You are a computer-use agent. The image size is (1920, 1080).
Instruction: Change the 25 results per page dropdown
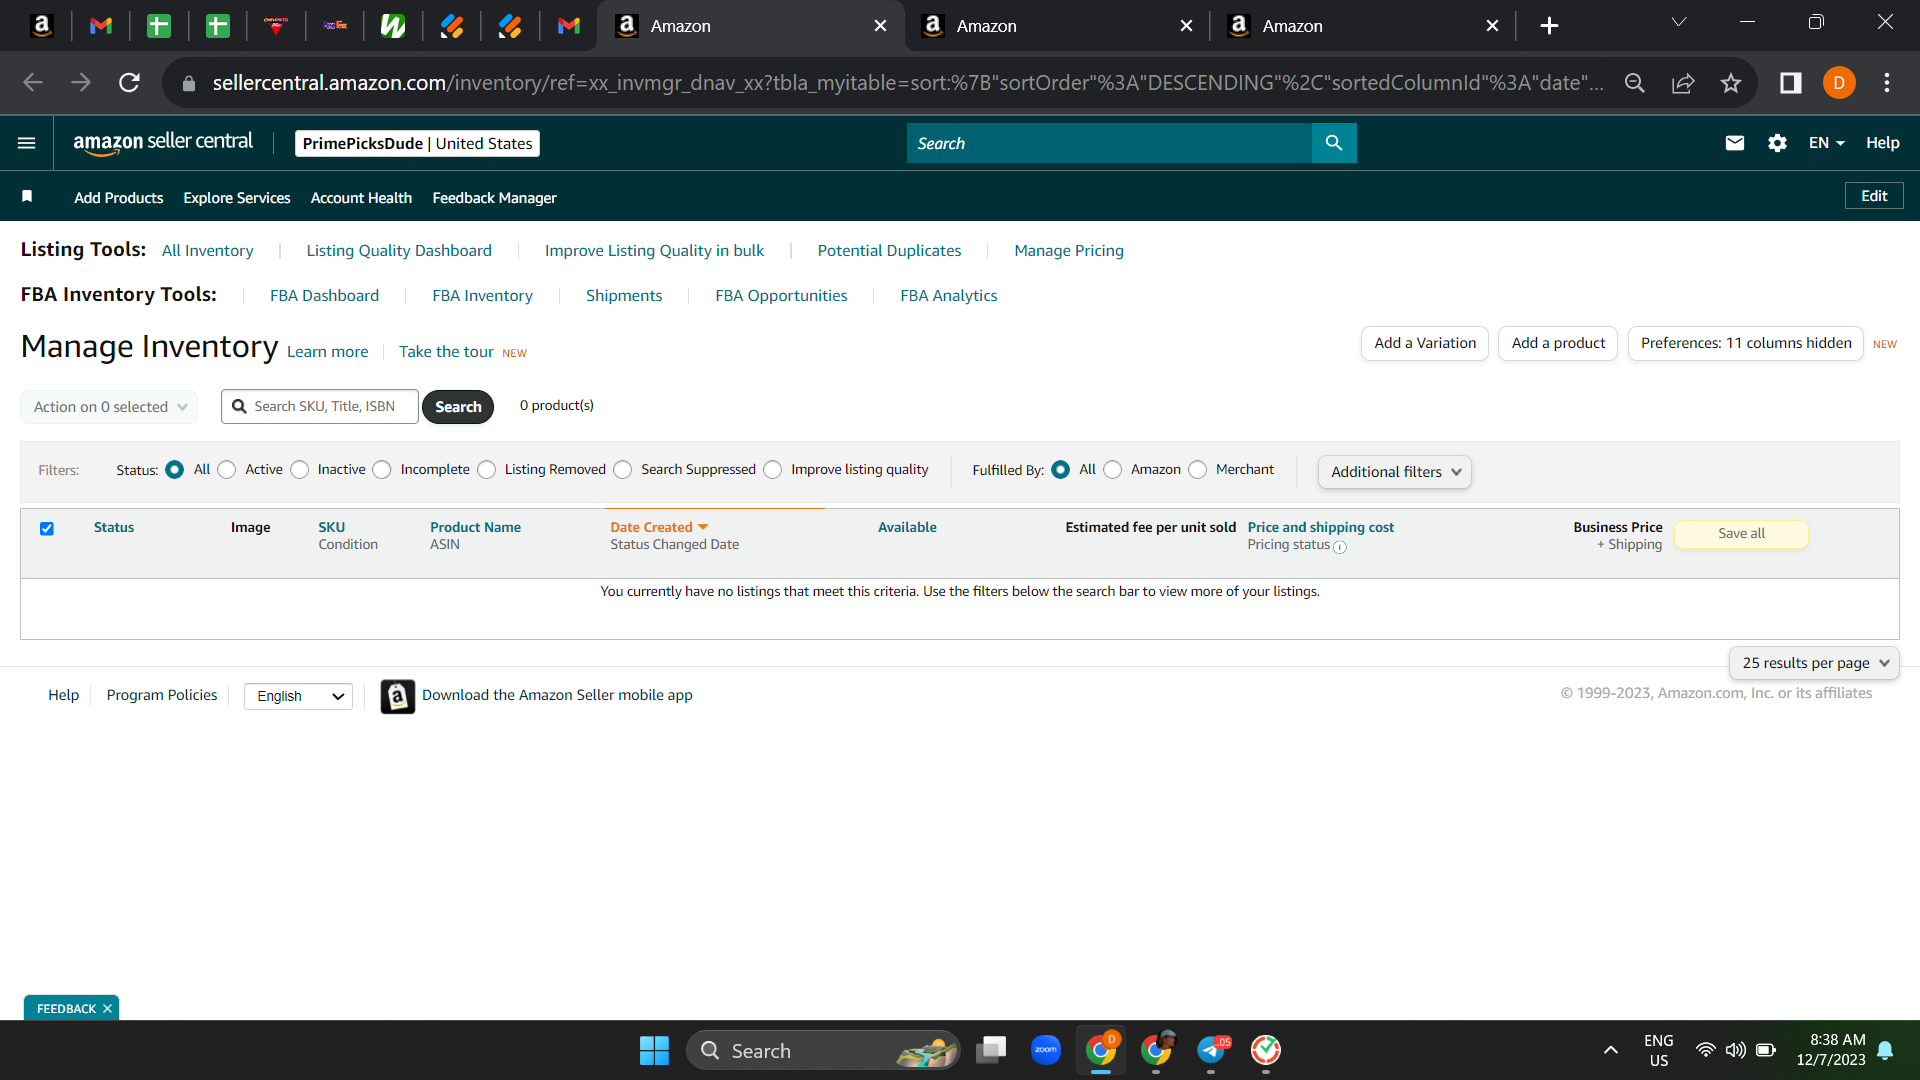coord(1814,663)
